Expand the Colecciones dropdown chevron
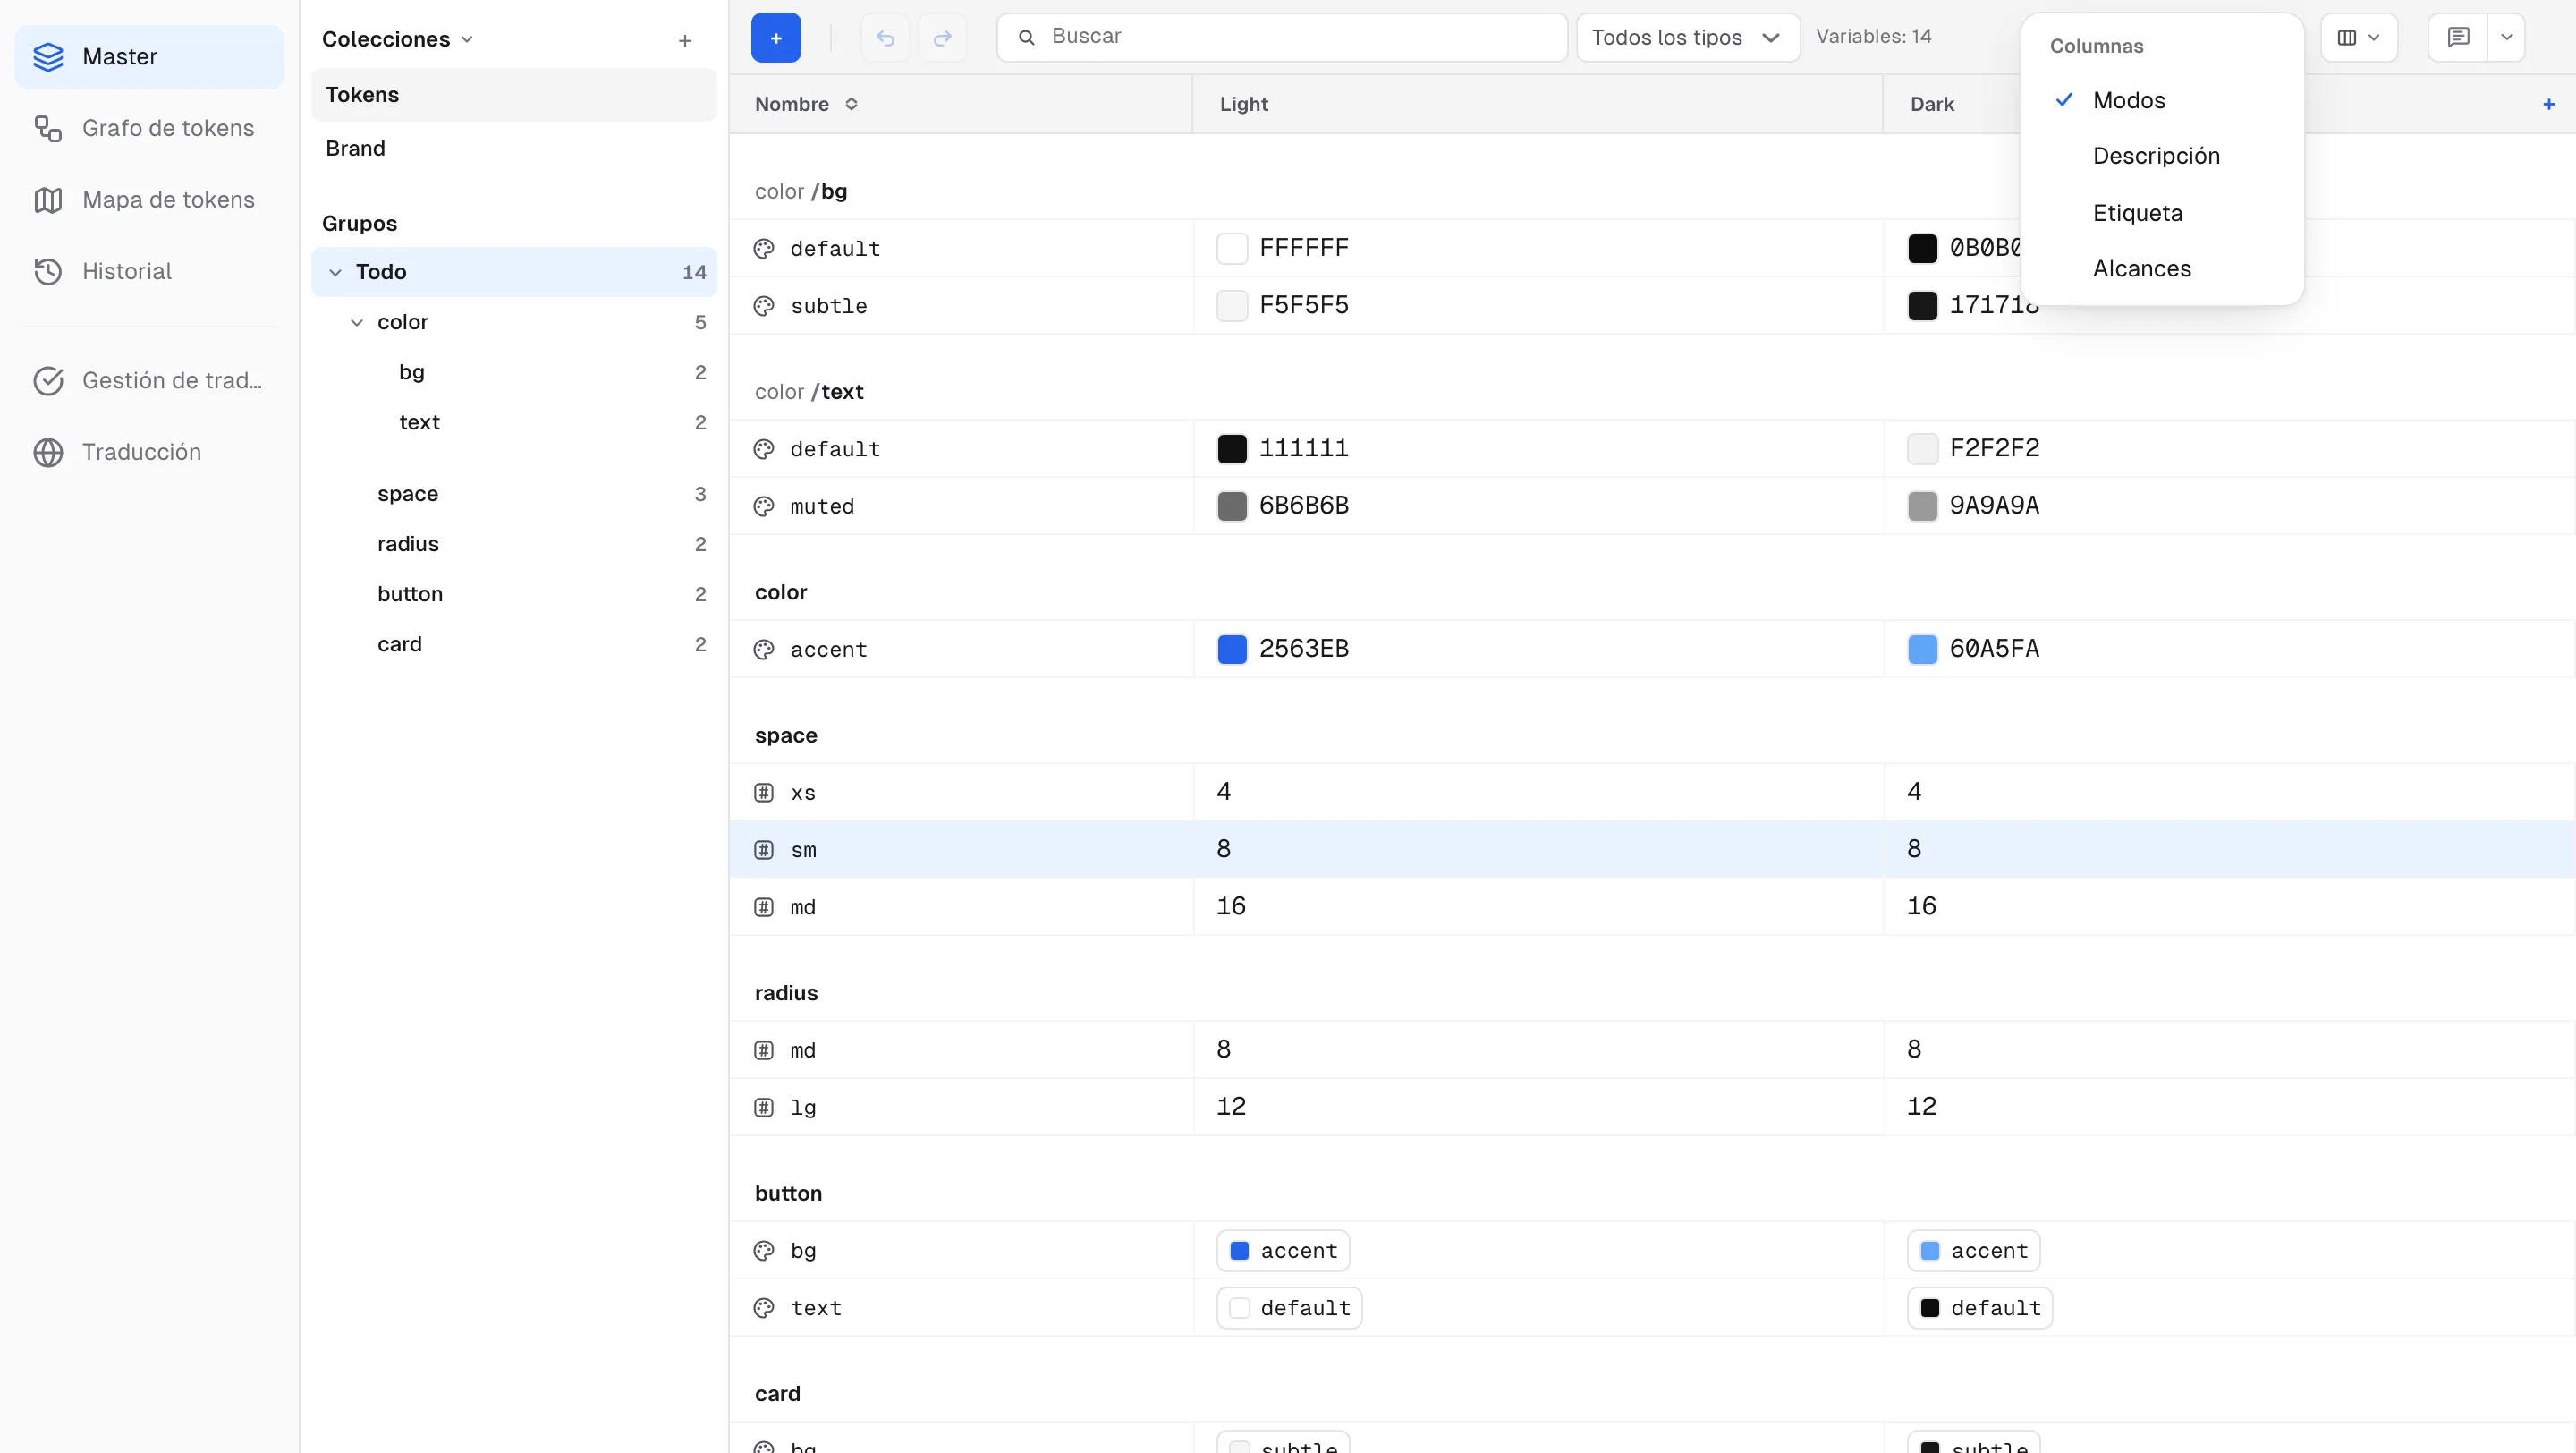This screenshot has width=2576, height=1453. (467, 40)
